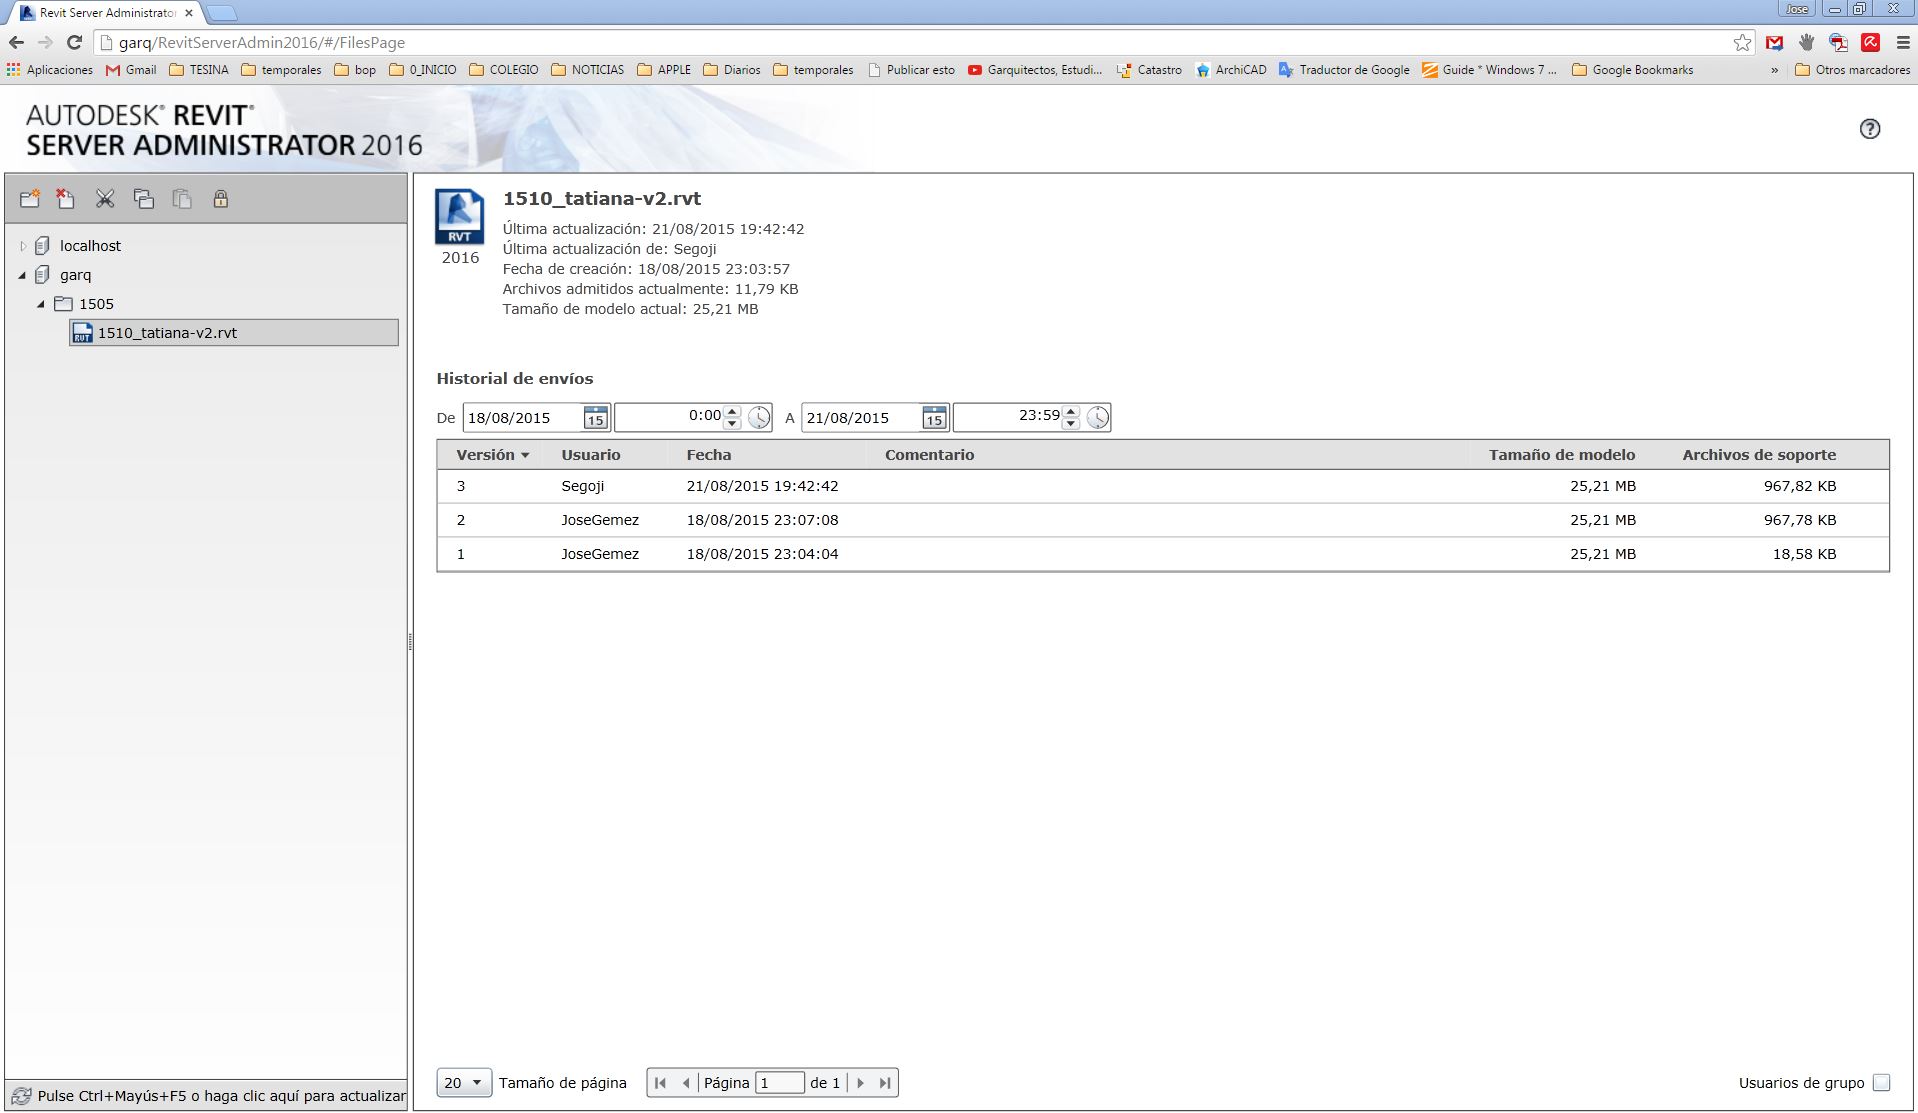
Task: Go to the last page button
Action: (x=885, y=1083)
